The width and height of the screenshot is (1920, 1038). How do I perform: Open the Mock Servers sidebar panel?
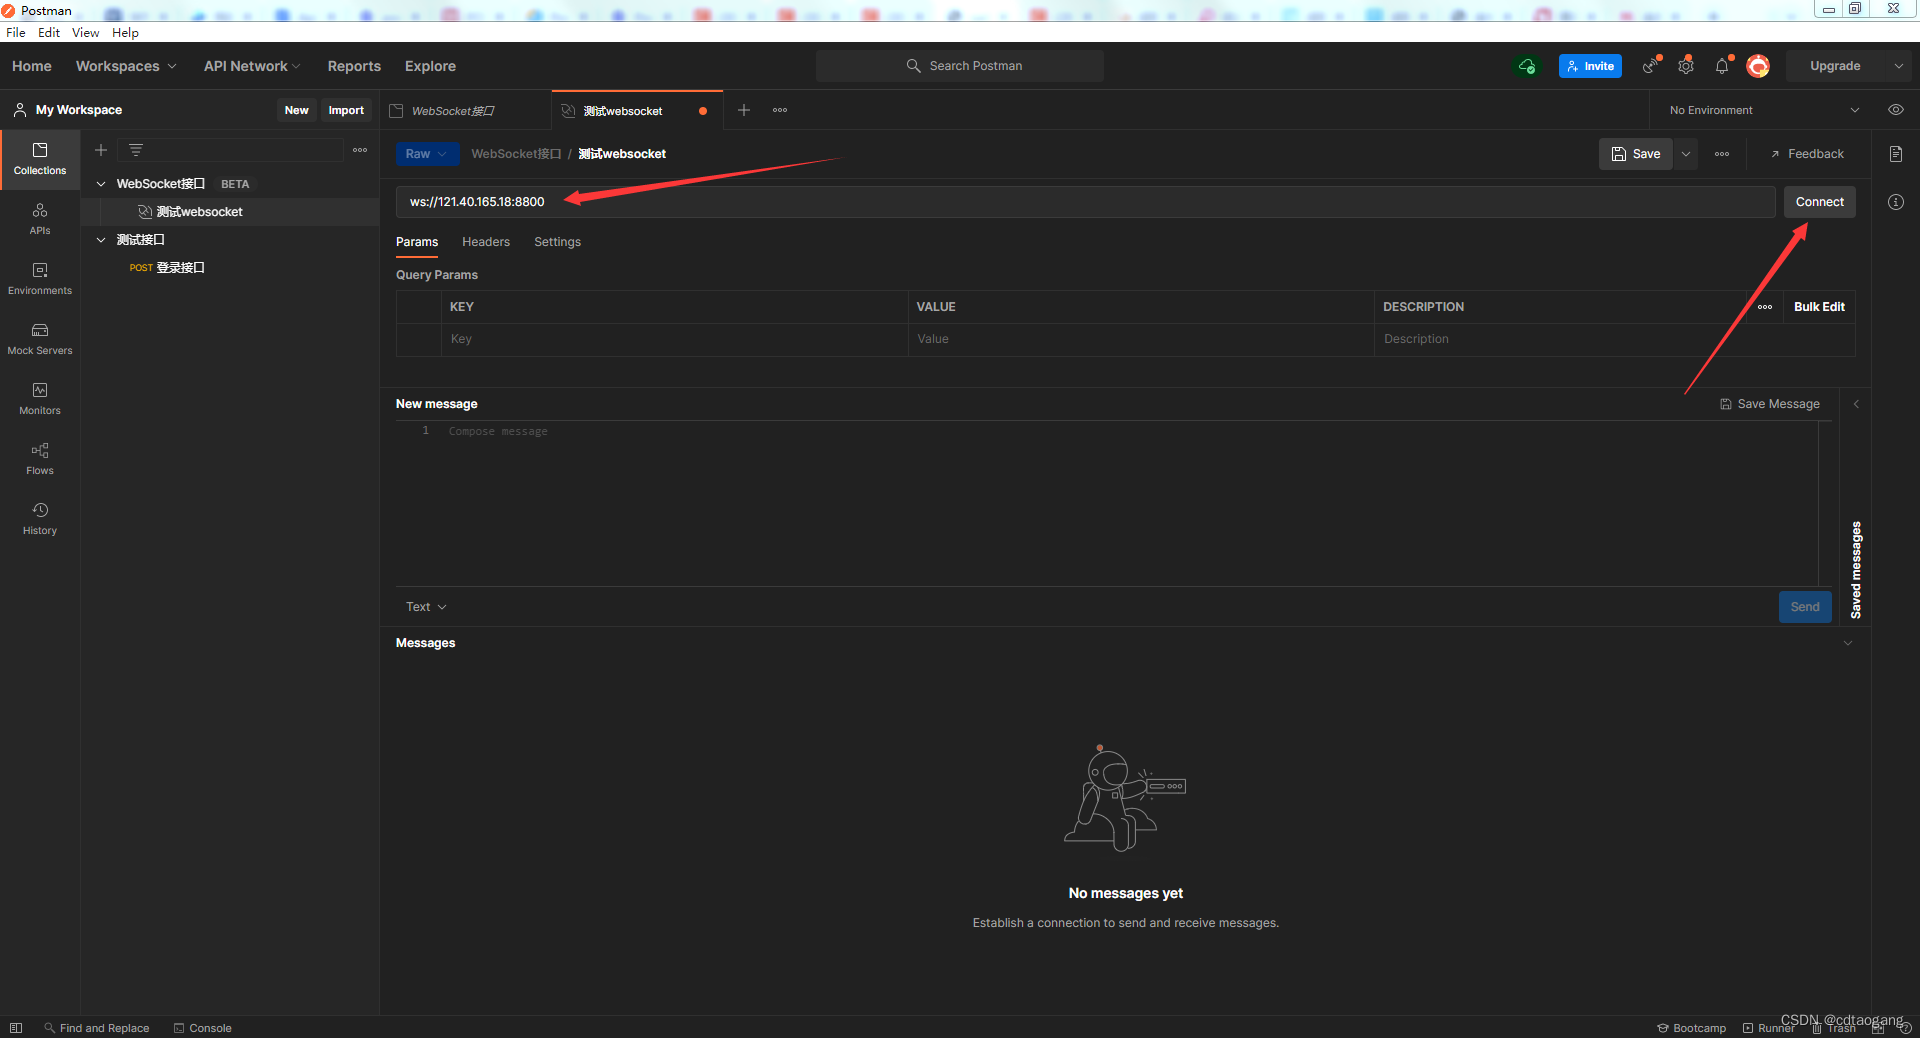point(40,339)
